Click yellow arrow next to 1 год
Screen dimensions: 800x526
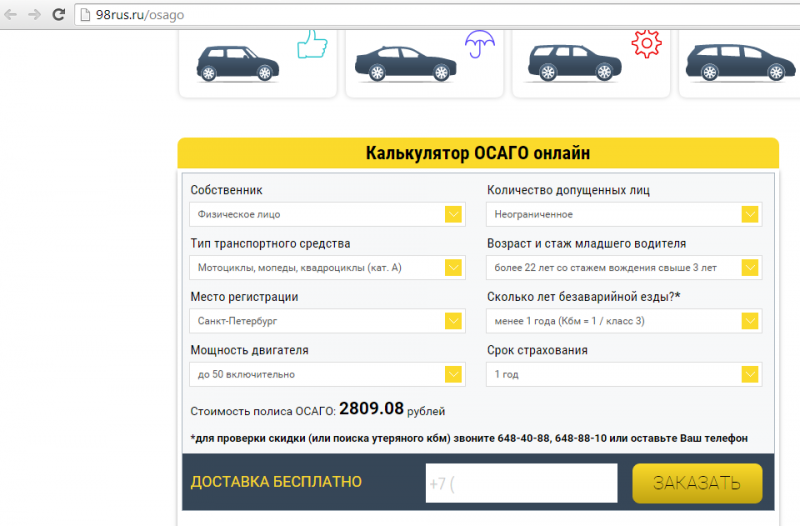coord(750,374)
